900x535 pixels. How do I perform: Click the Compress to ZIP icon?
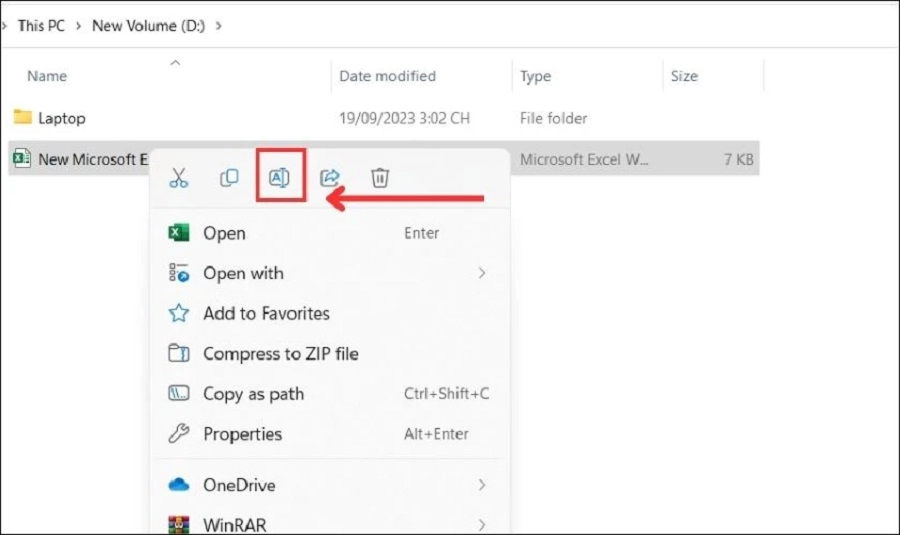(179, 354)
